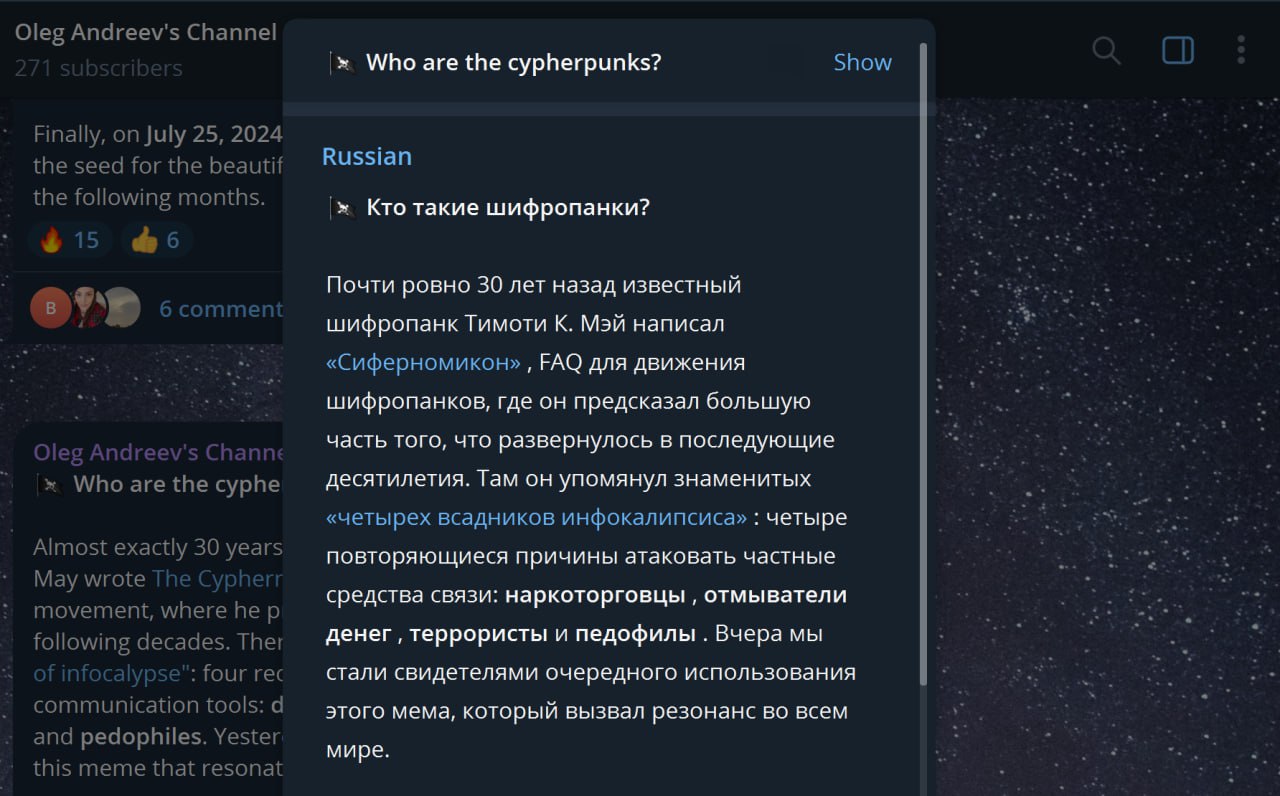Viewport: 1280px width, 796px height.
Task: Open Oleg Andreev's Channel header title
Action: [x=146, y=32]
